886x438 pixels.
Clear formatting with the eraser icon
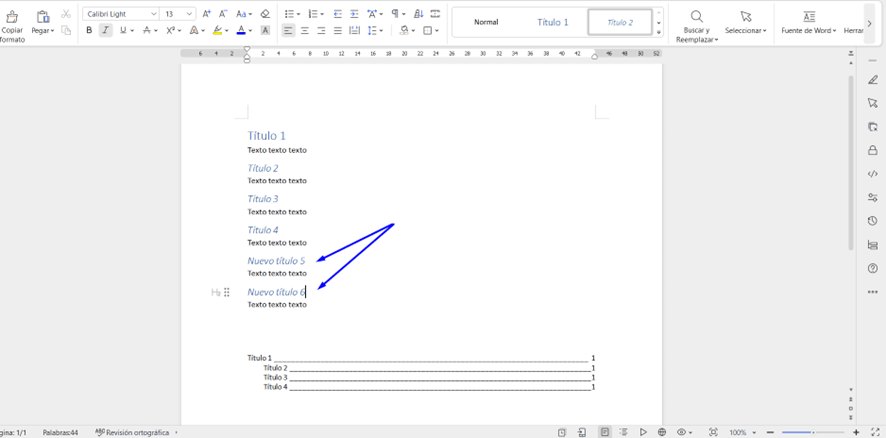[x=265, y=14]
